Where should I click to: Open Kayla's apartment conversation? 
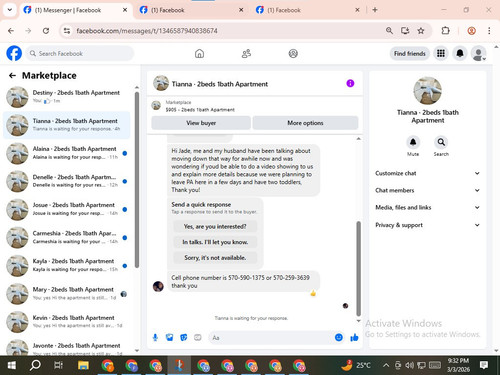pyautogui.click(x=67, y=265)
